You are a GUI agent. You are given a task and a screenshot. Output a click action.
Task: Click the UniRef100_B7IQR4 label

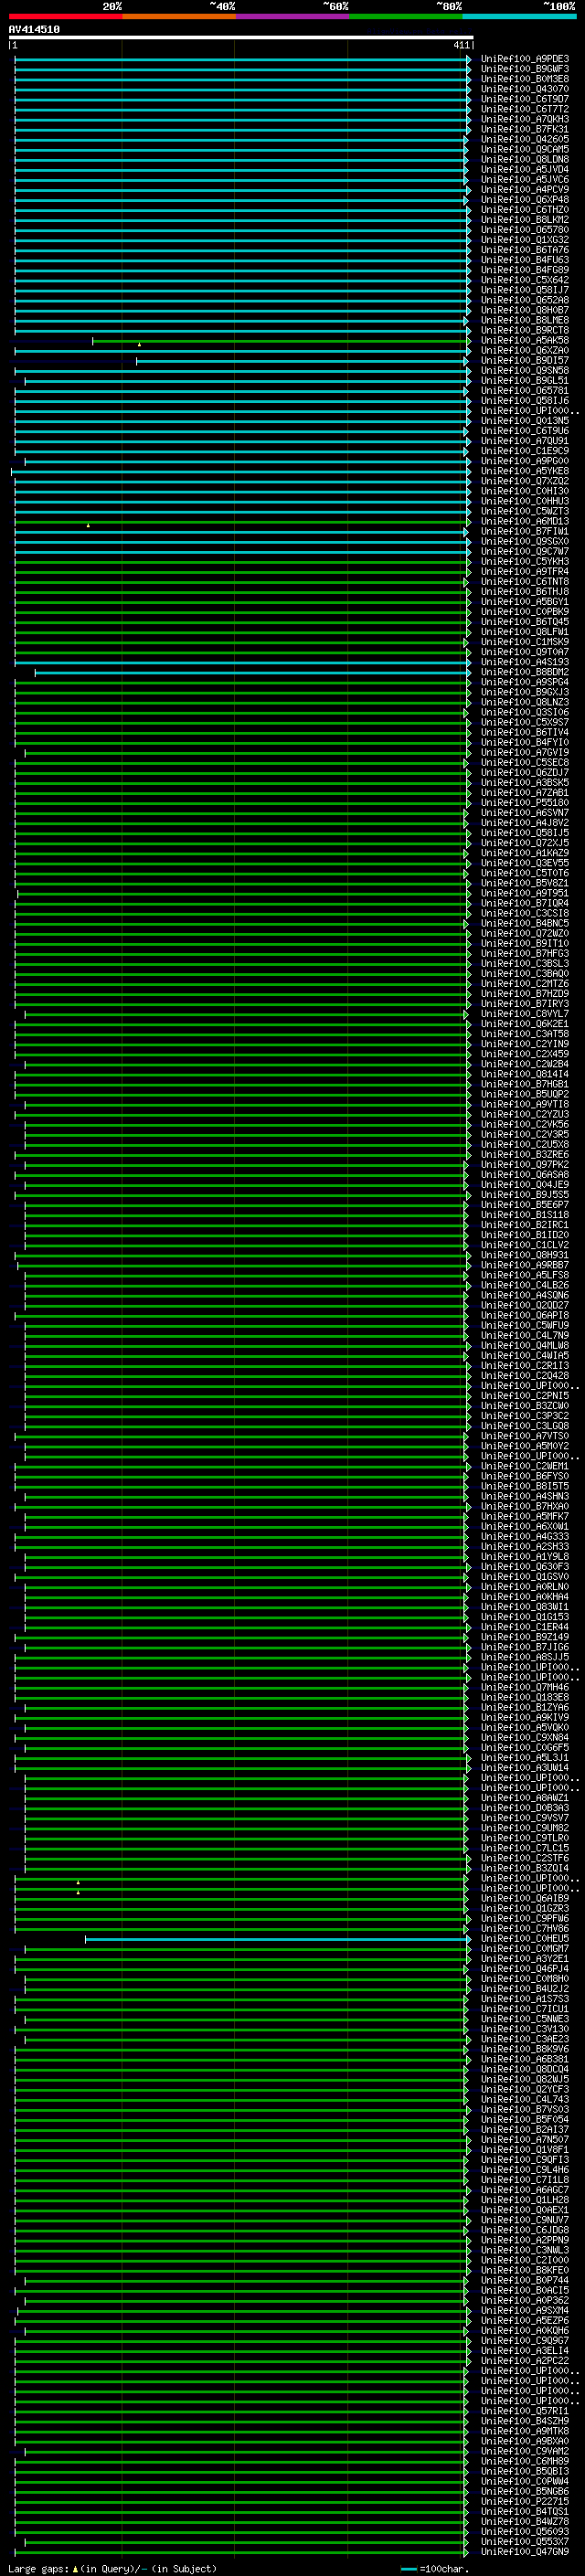click(524, 903)
